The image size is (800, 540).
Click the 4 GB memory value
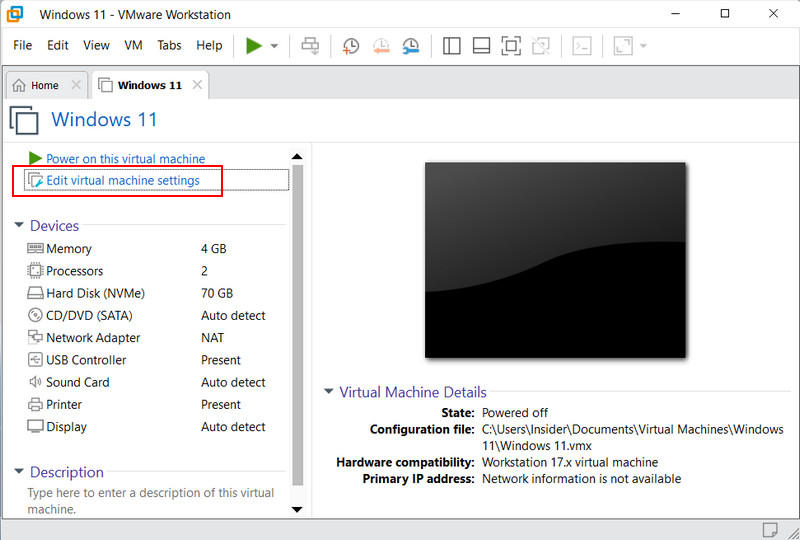(x=214, y=249)
